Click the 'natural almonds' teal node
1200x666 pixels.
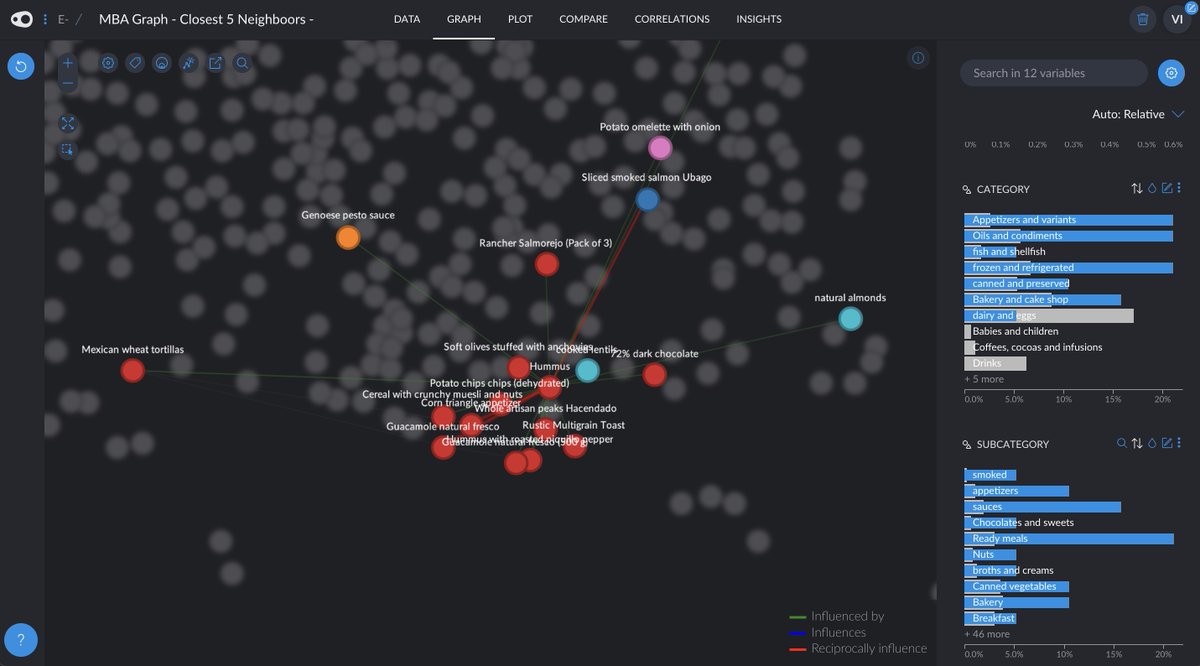click(x=850, y=319)
